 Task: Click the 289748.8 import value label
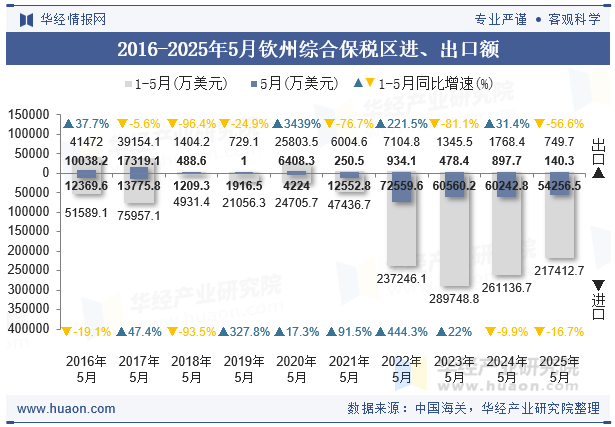click(454, 299)
